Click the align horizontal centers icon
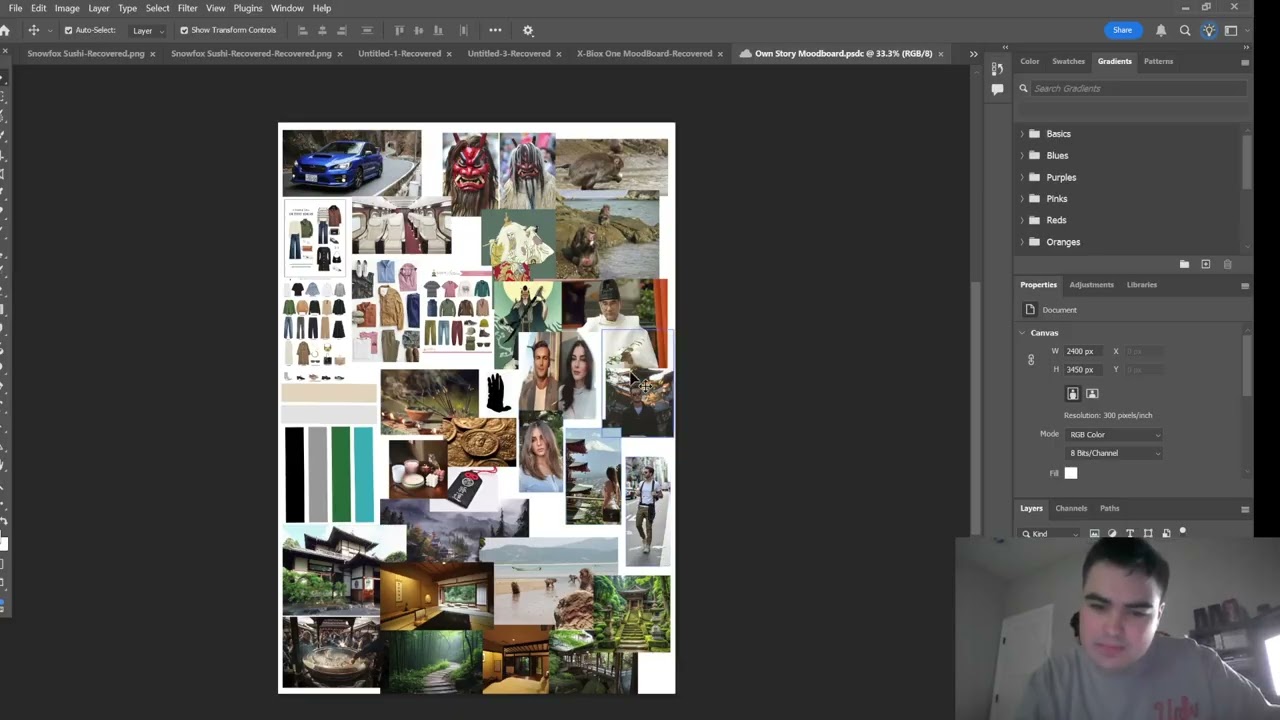This screenshot has height=720, width=1280. [x=322, y=30]
